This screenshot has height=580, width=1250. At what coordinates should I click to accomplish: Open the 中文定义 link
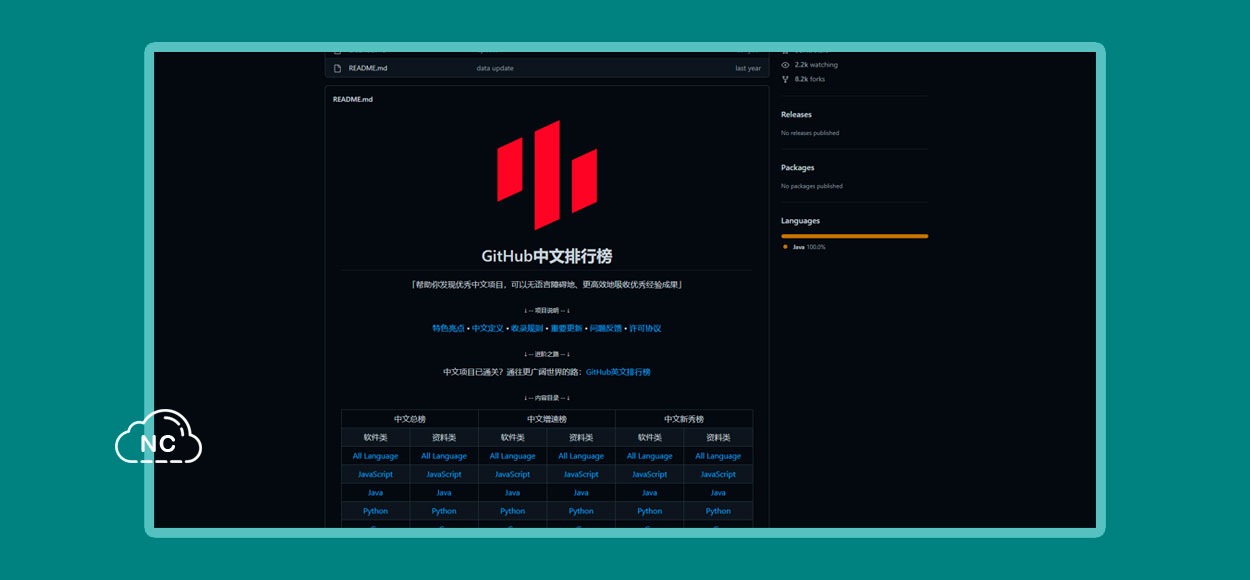click(x=488, y=328)
